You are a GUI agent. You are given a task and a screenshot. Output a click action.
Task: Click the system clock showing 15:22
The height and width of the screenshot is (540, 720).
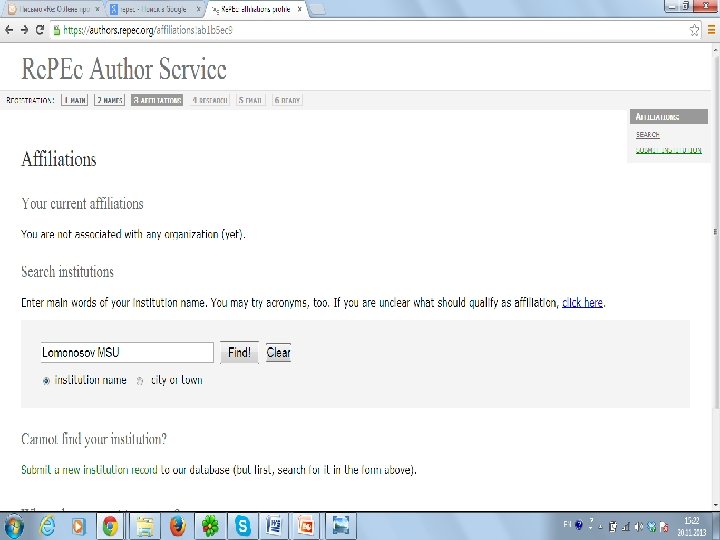tap(692, 526)
